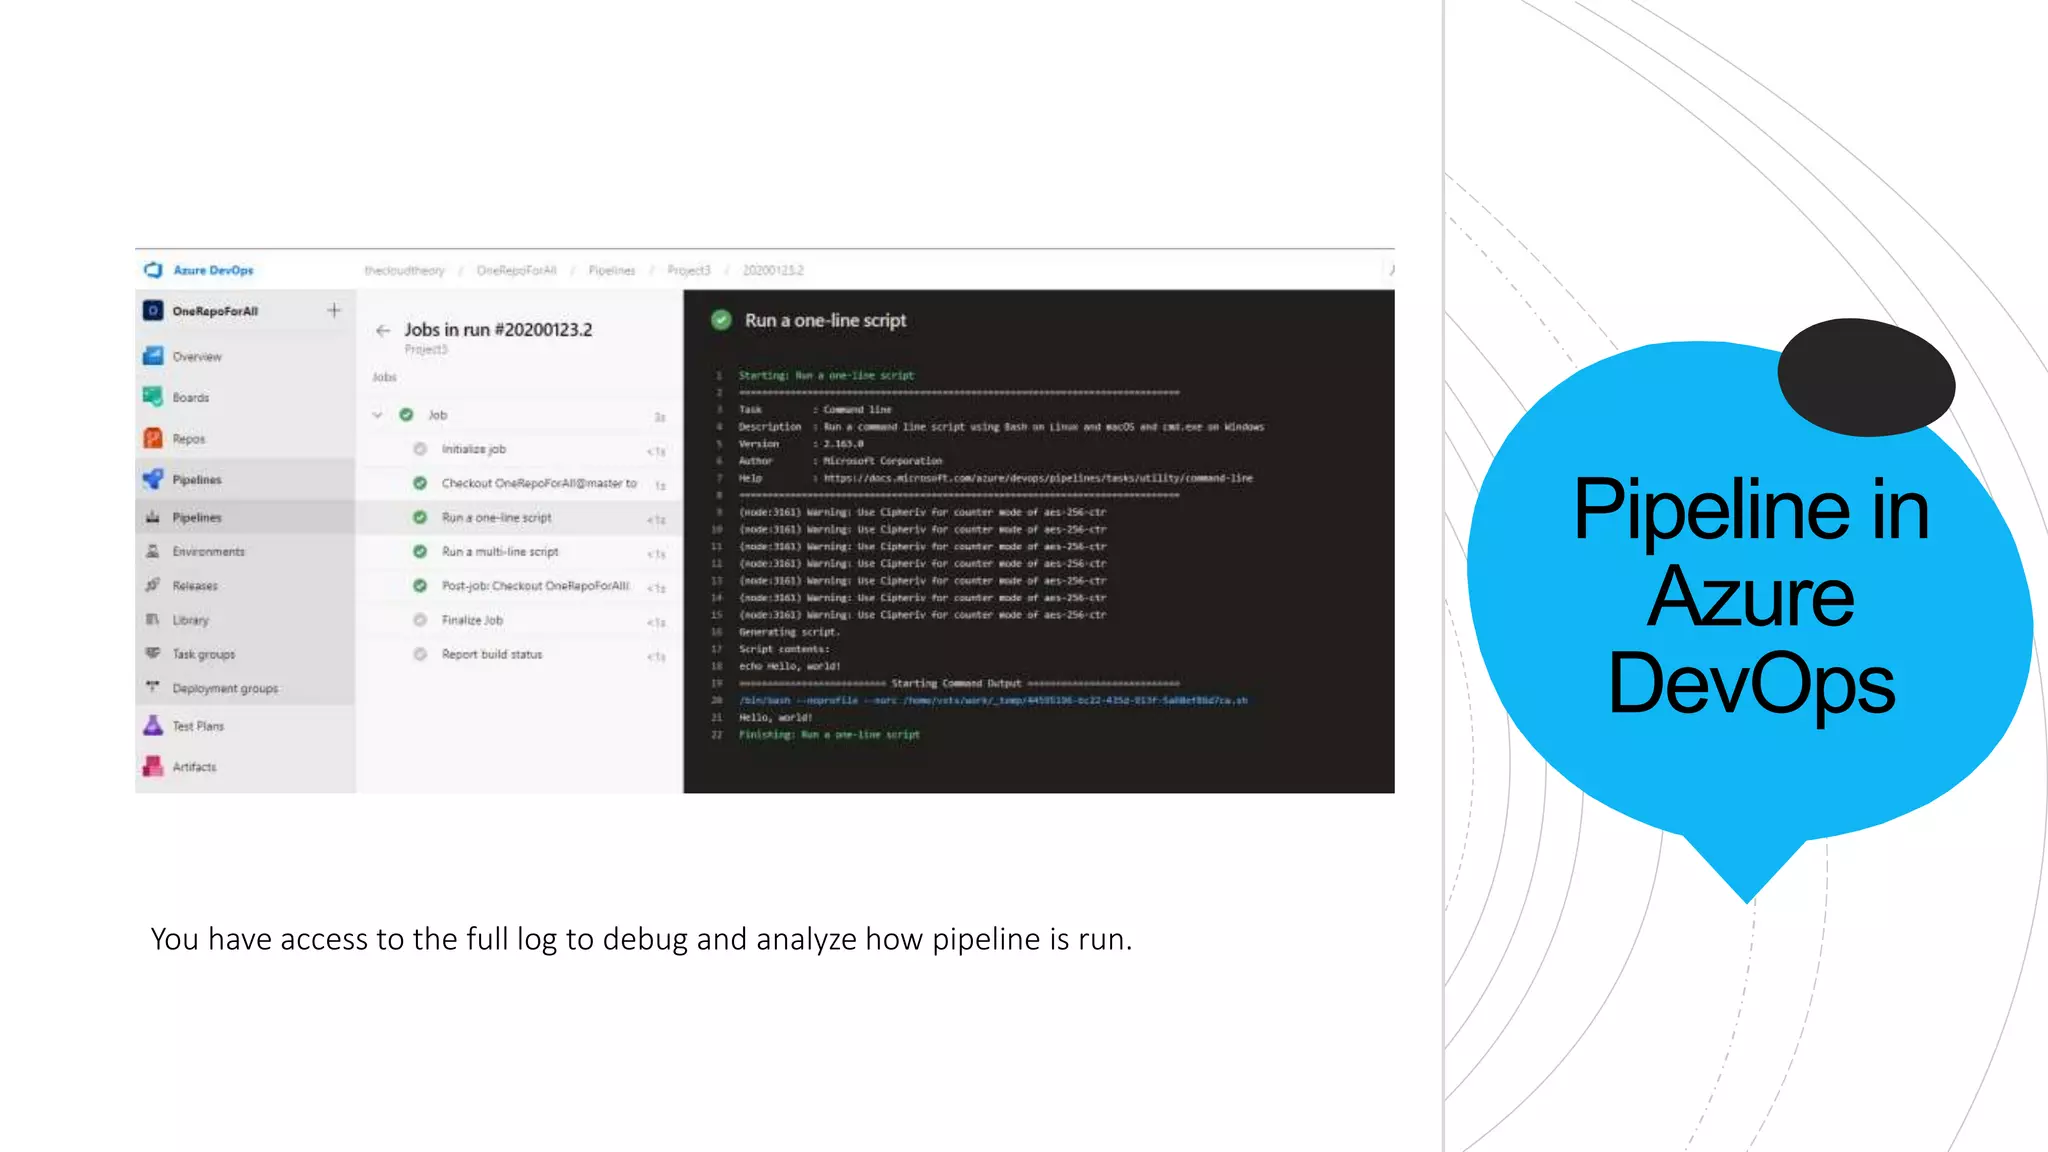Open the Library books icon
This screenshot has height=1152, width=2048.
[153, 619]
